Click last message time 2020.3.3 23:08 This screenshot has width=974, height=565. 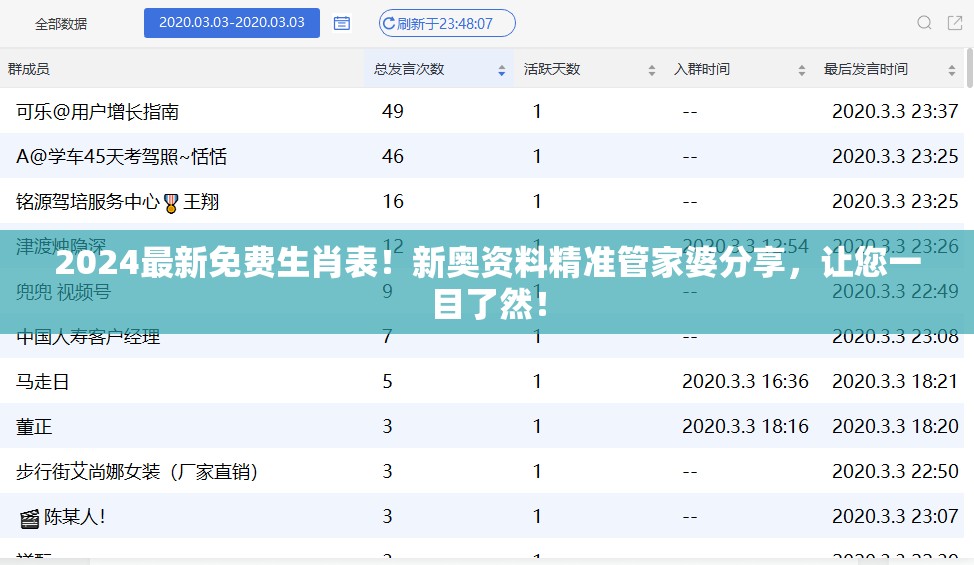click(895, 337)
